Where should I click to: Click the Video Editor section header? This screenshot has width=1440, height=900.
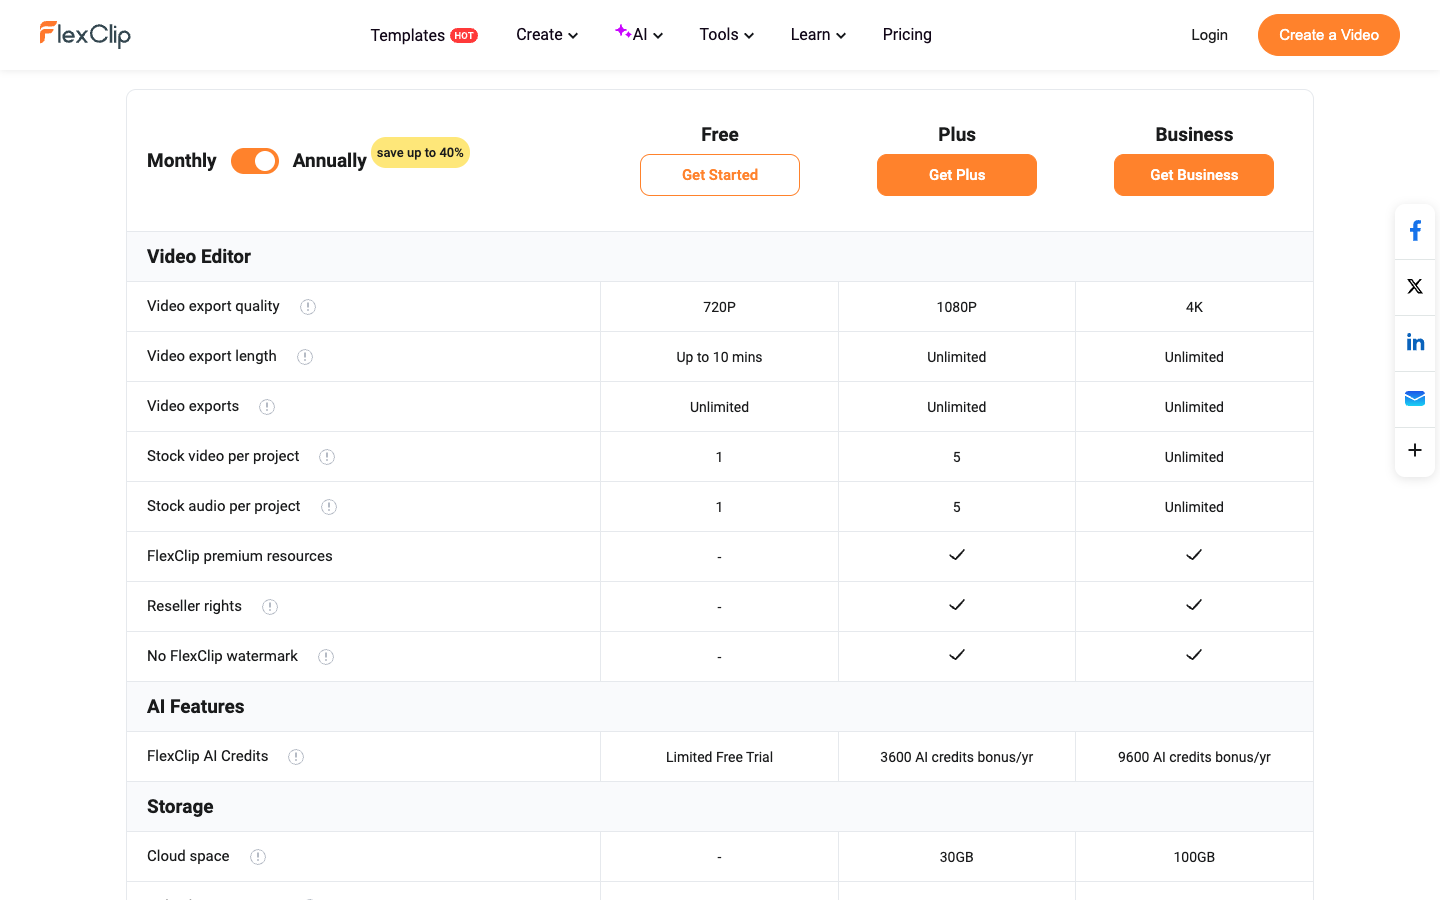pyautogui.click(x=199, y=257)
